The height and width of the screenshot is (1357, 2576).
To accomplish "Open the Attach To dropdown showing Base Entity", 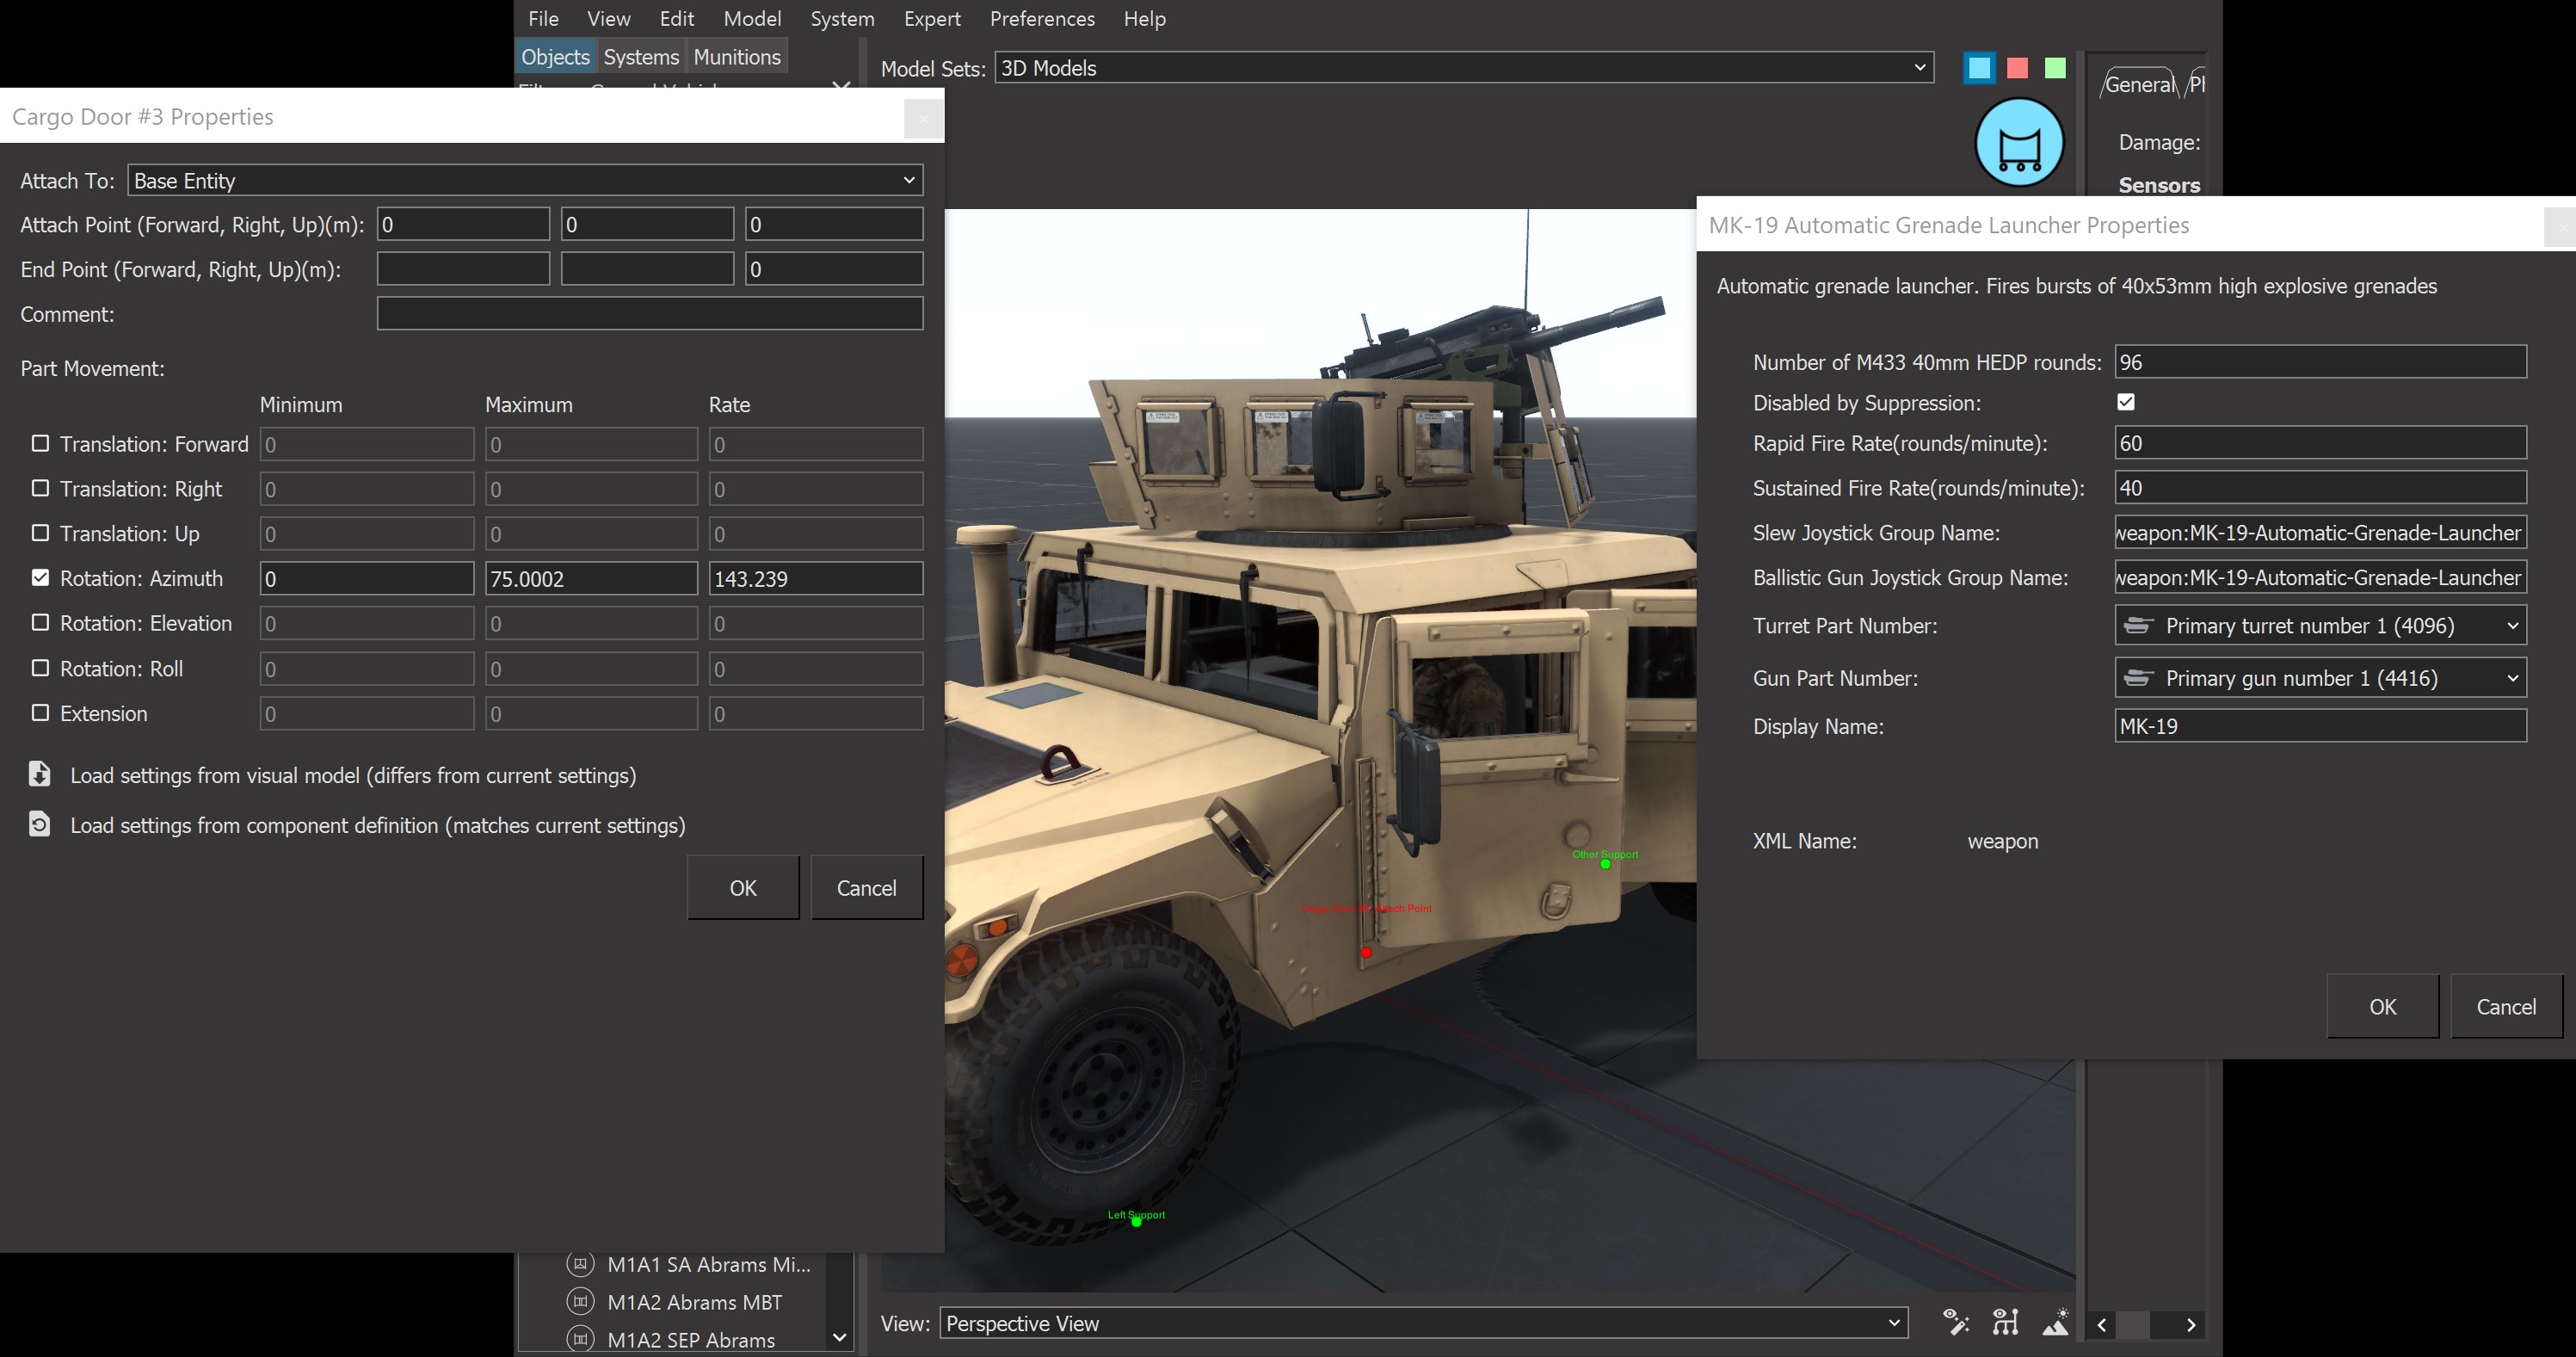I will (x=524, y=180).
